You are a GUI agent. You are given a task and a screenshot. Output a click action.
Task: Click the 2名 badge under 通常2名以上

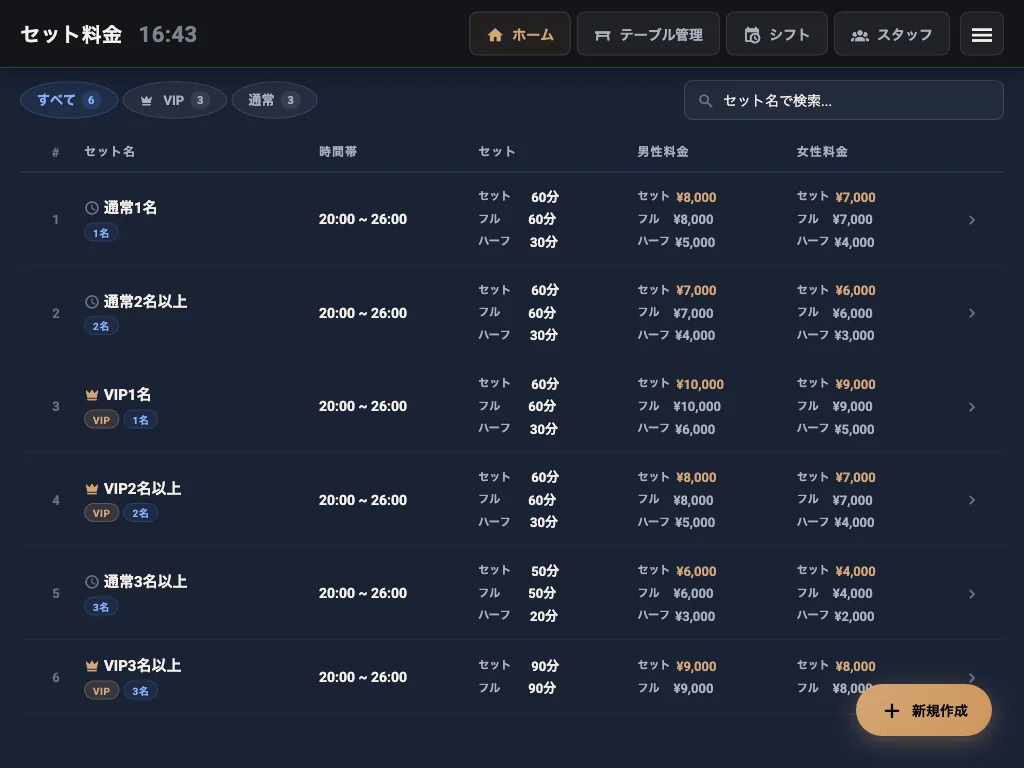(101, 326)
